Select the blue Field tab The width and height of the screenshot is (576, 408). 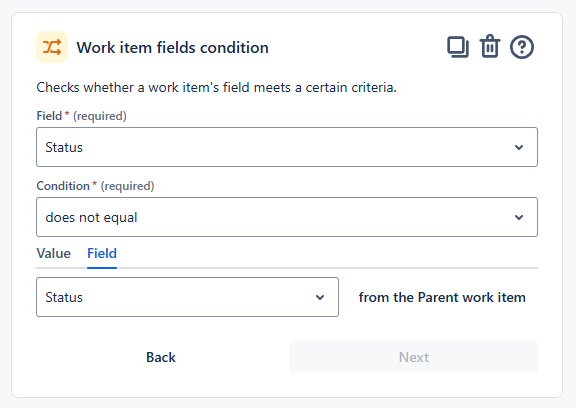click(102, 253)
